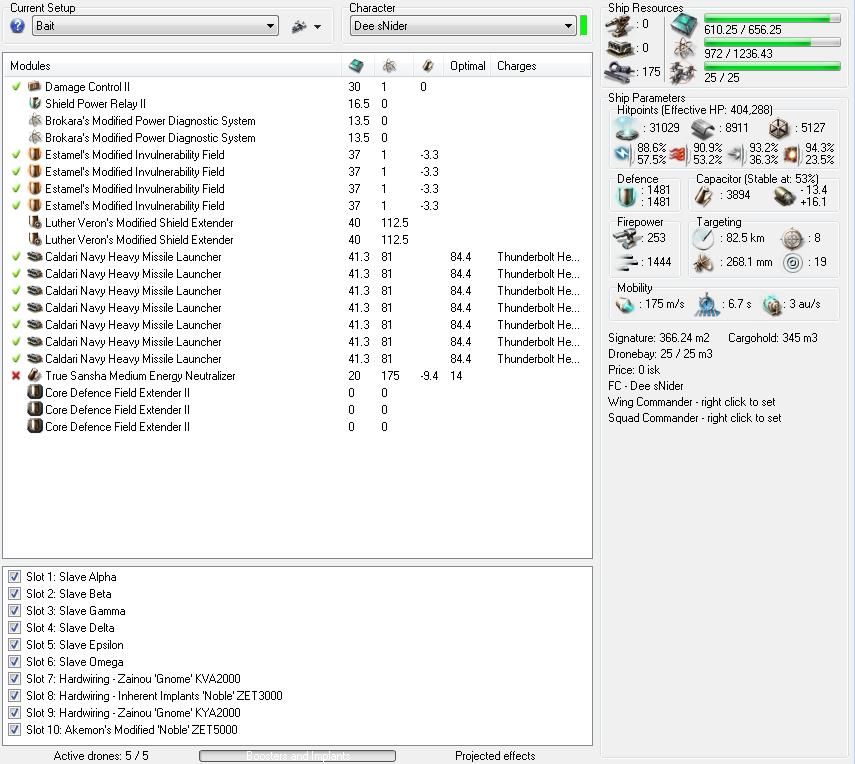855x764 pixels.
Task: Click the EM resistance icon beside 88.6%
Action: coord(623,154)
